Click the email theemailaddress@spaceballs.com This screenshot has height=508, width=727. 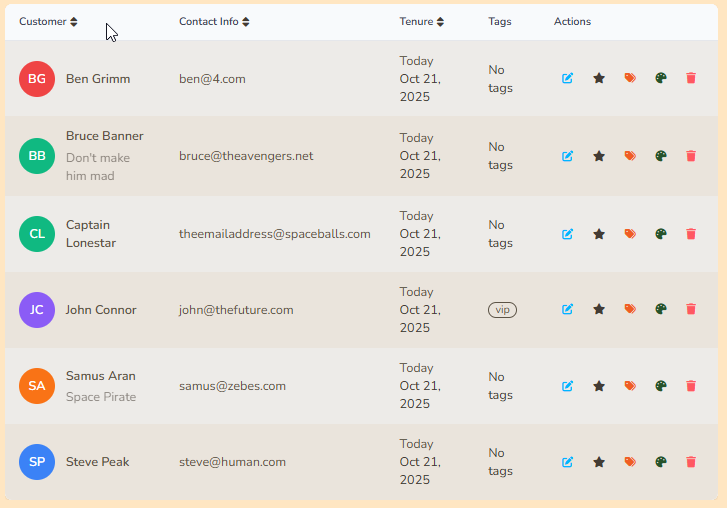275,234
